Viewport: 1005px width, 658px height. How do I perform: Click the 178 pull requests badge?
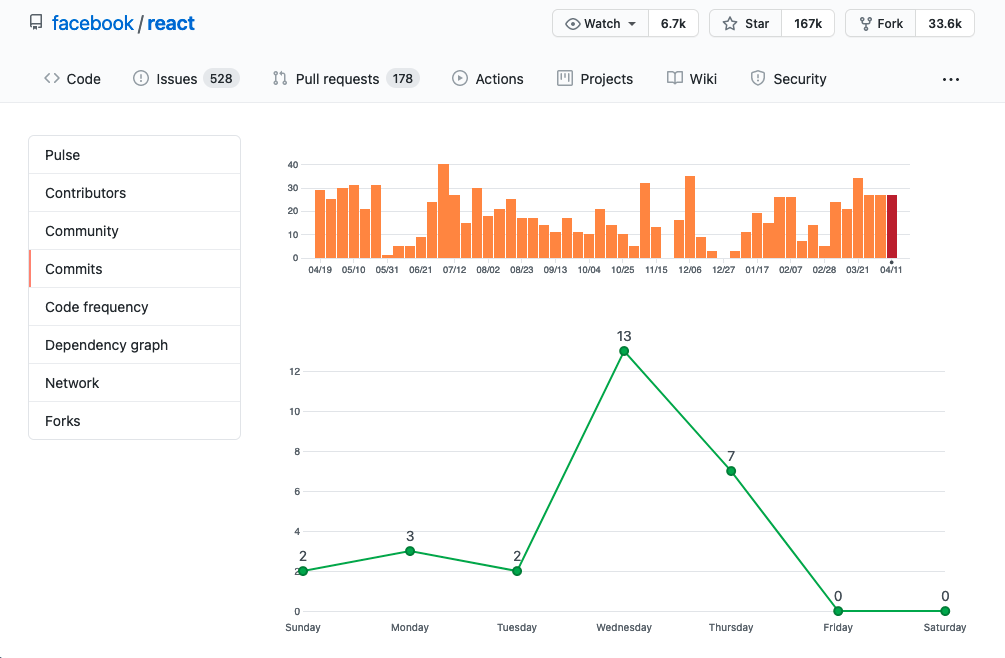[403, 78]
